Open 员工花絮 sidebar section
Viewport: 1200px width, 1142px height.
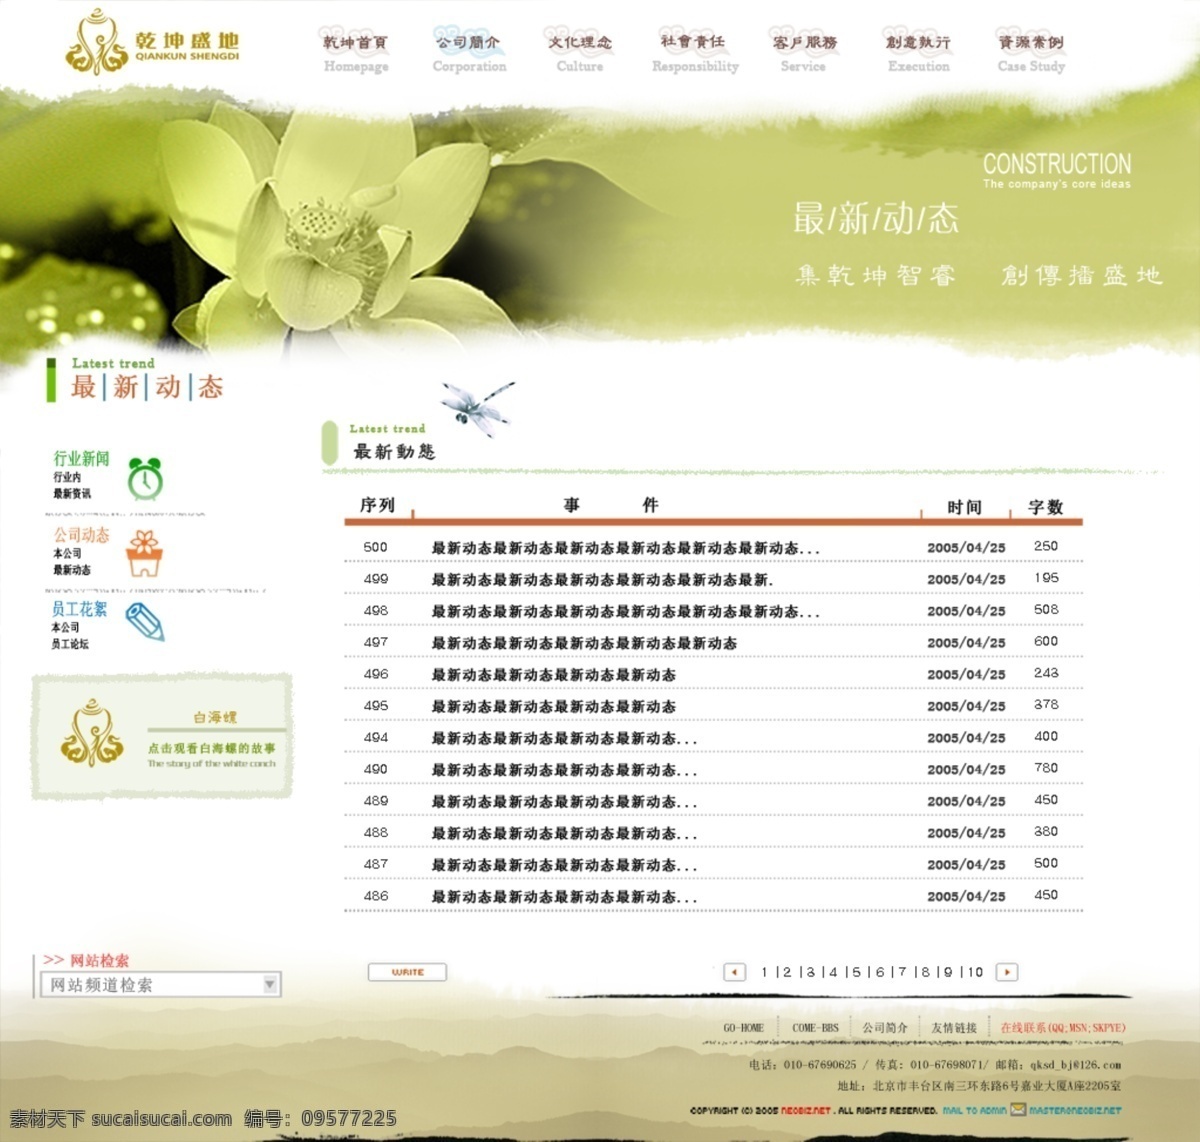79,609
